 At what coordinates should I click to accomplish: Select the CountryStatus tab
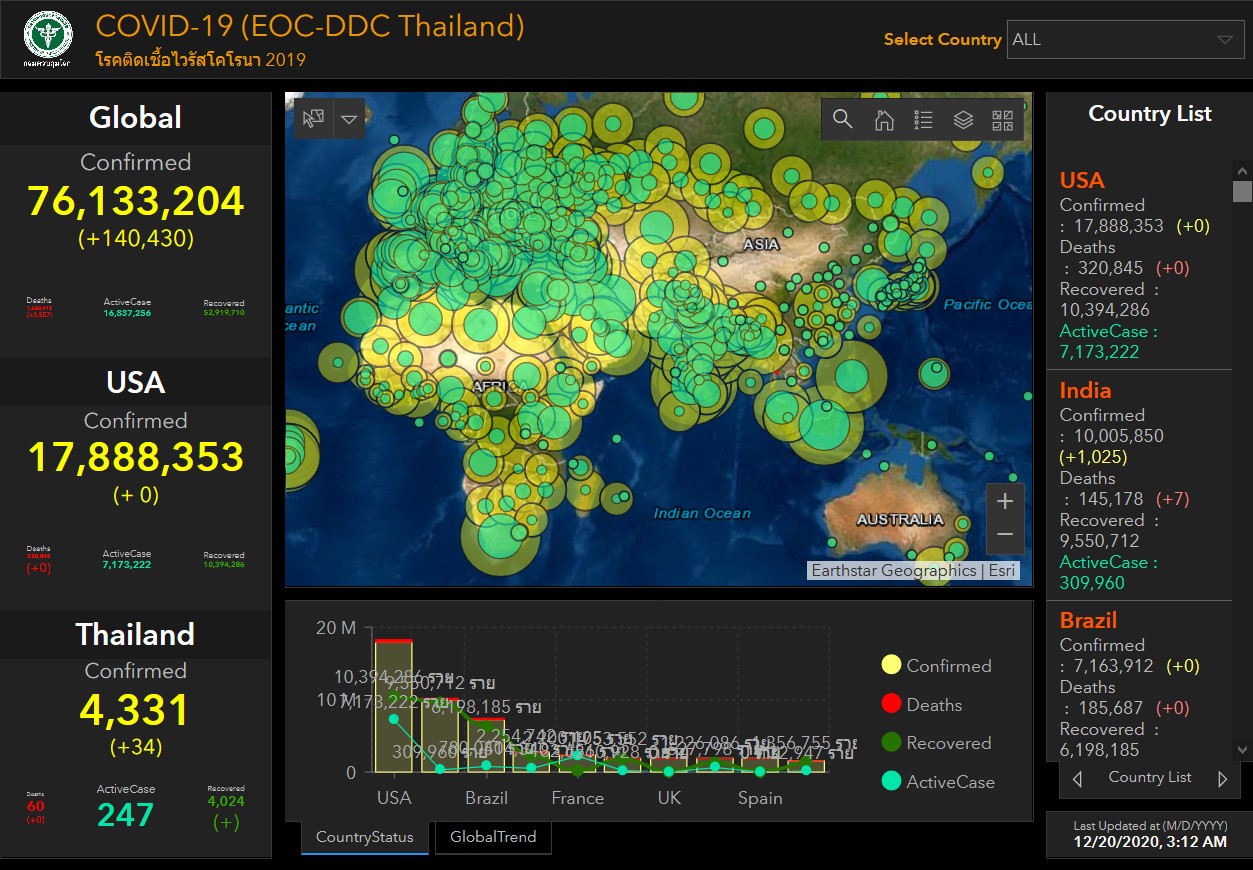[364, 837]
